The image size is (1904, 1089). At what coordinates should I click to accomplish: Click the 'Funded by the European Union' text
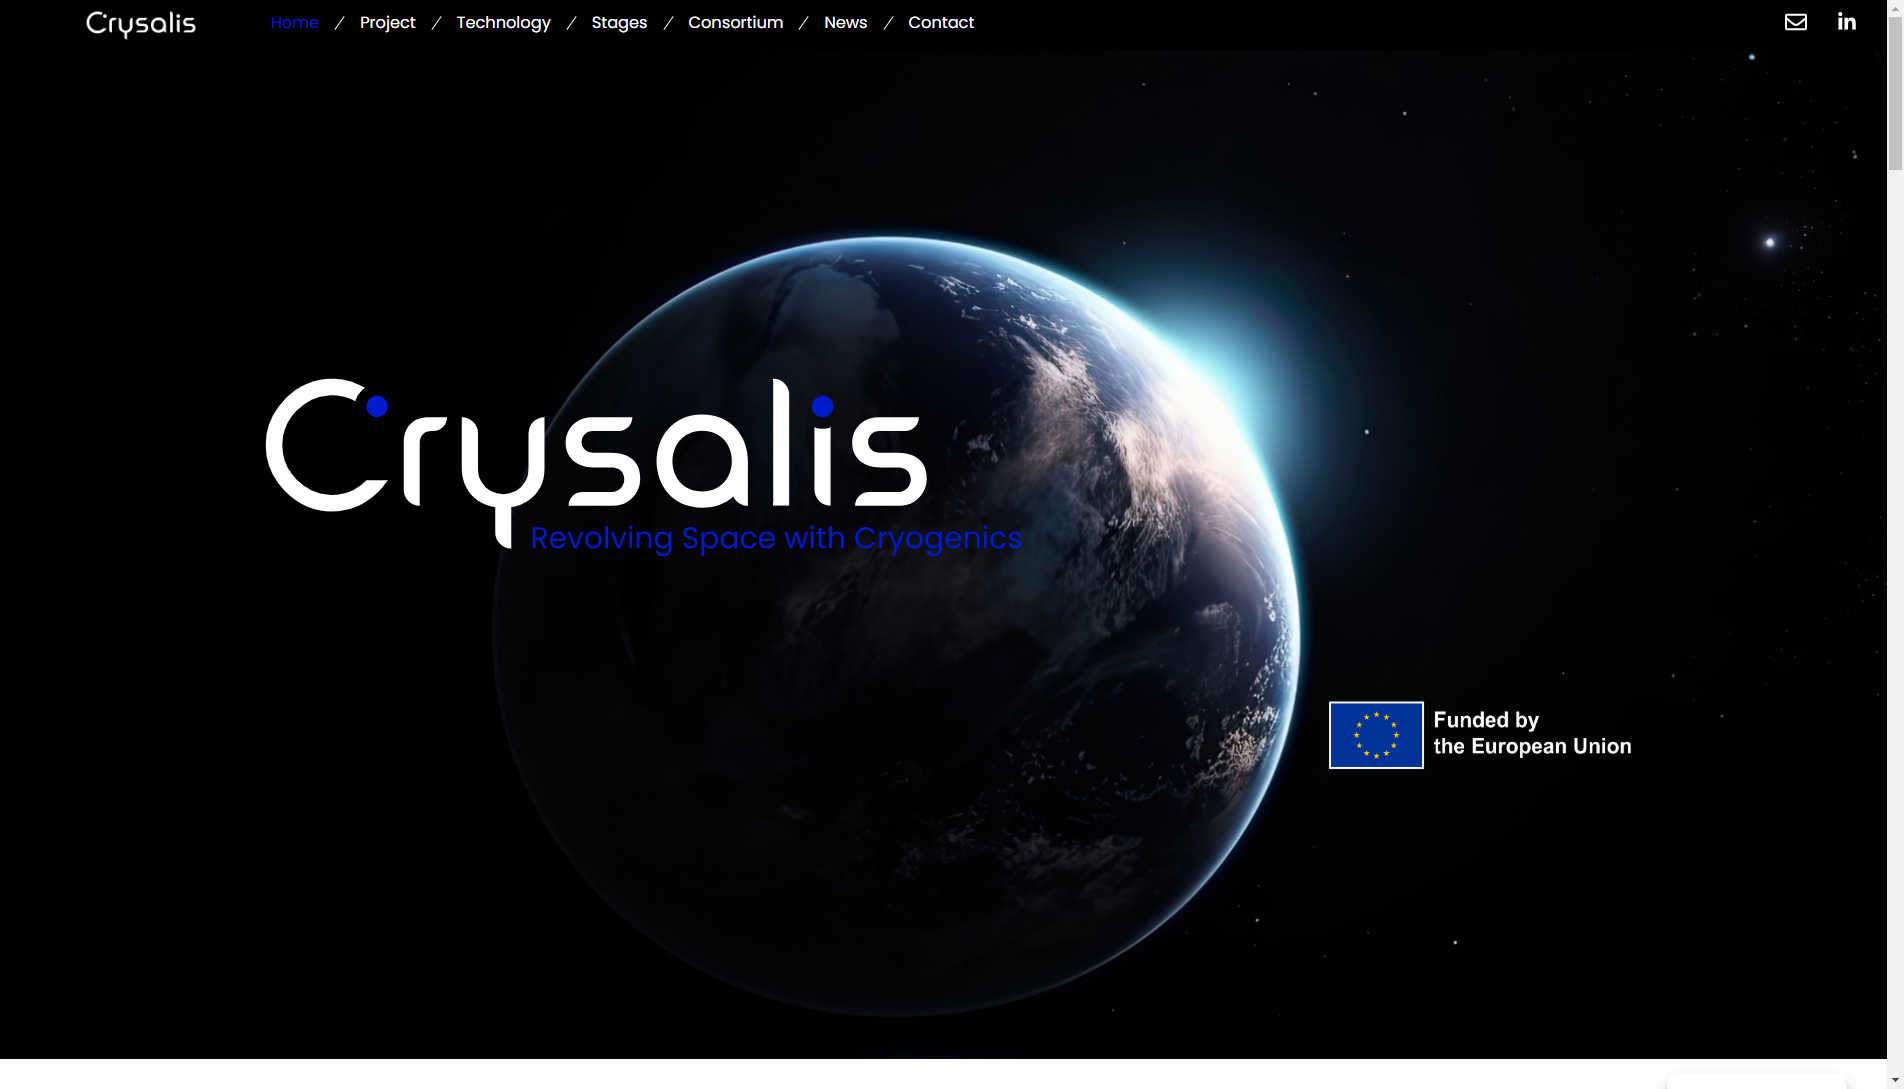[x=1531, y=733]
